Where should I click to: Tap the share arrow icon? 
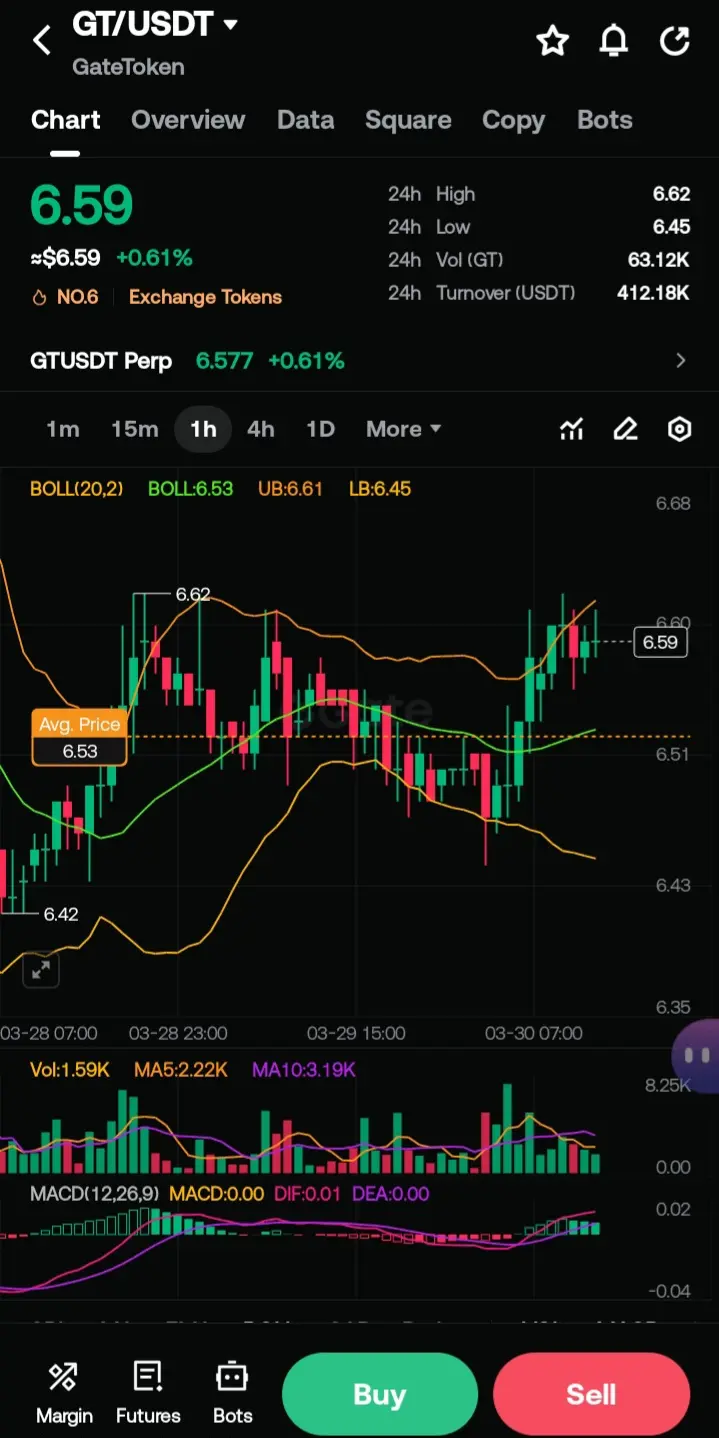coord(676,41)
